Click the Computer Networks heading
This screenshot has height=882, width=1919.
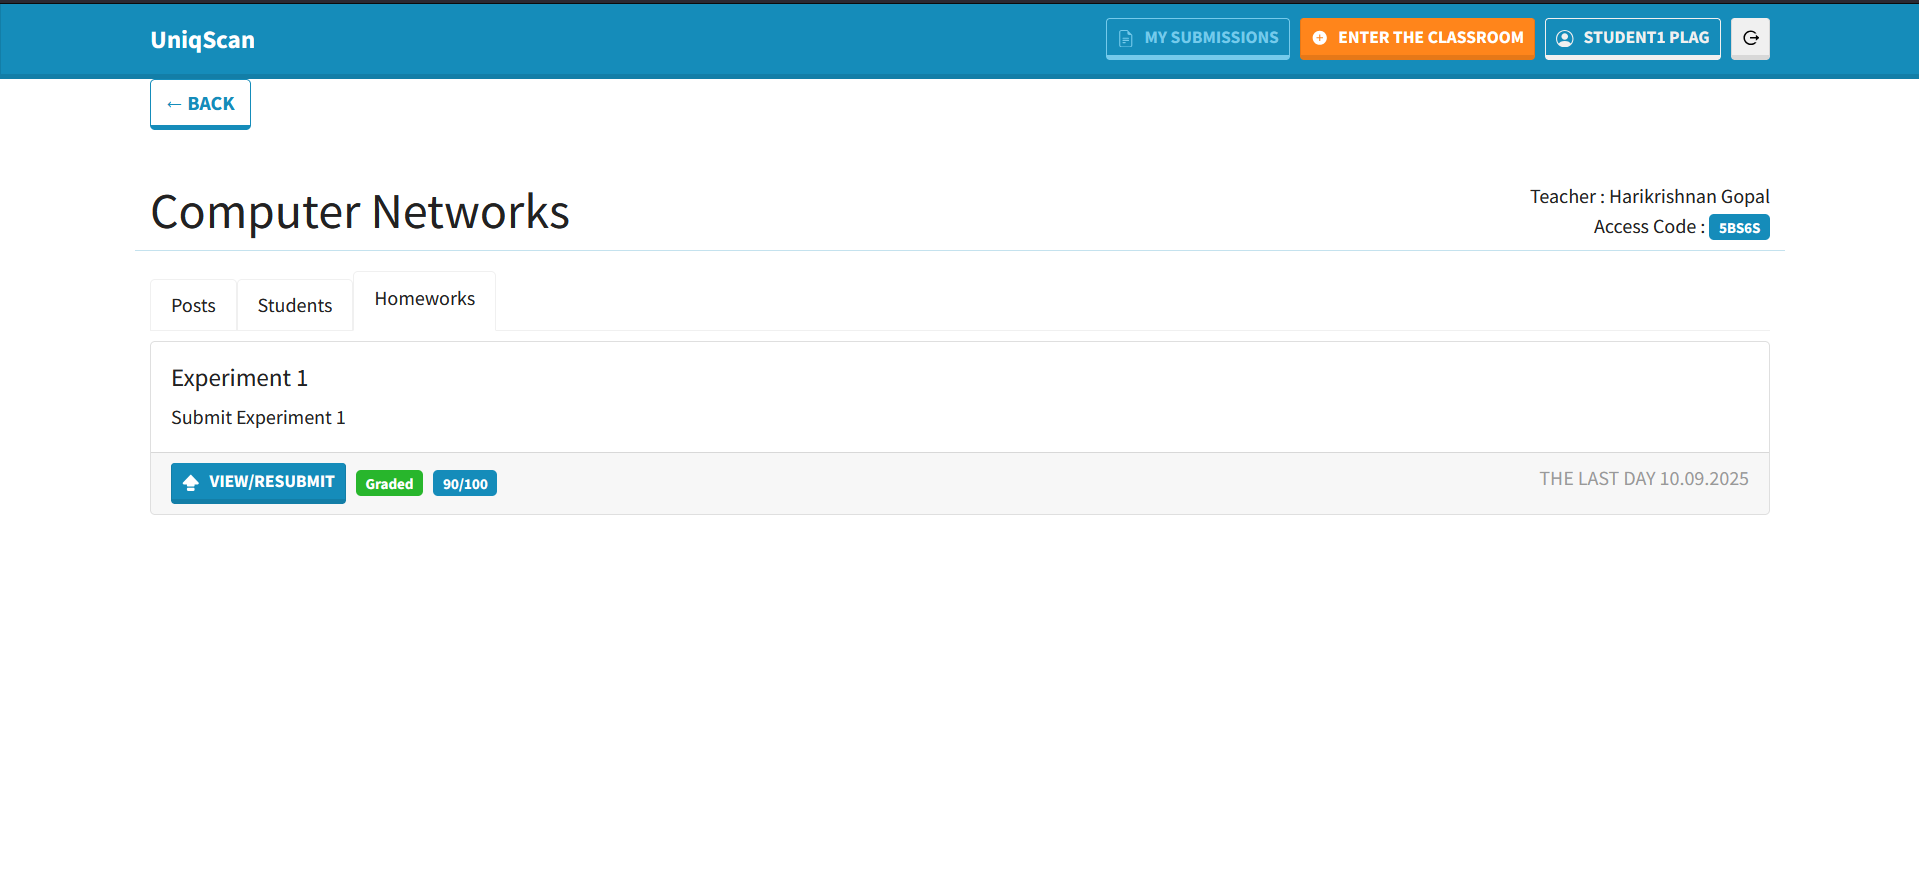pyautogui.click(x=360, y=212)
